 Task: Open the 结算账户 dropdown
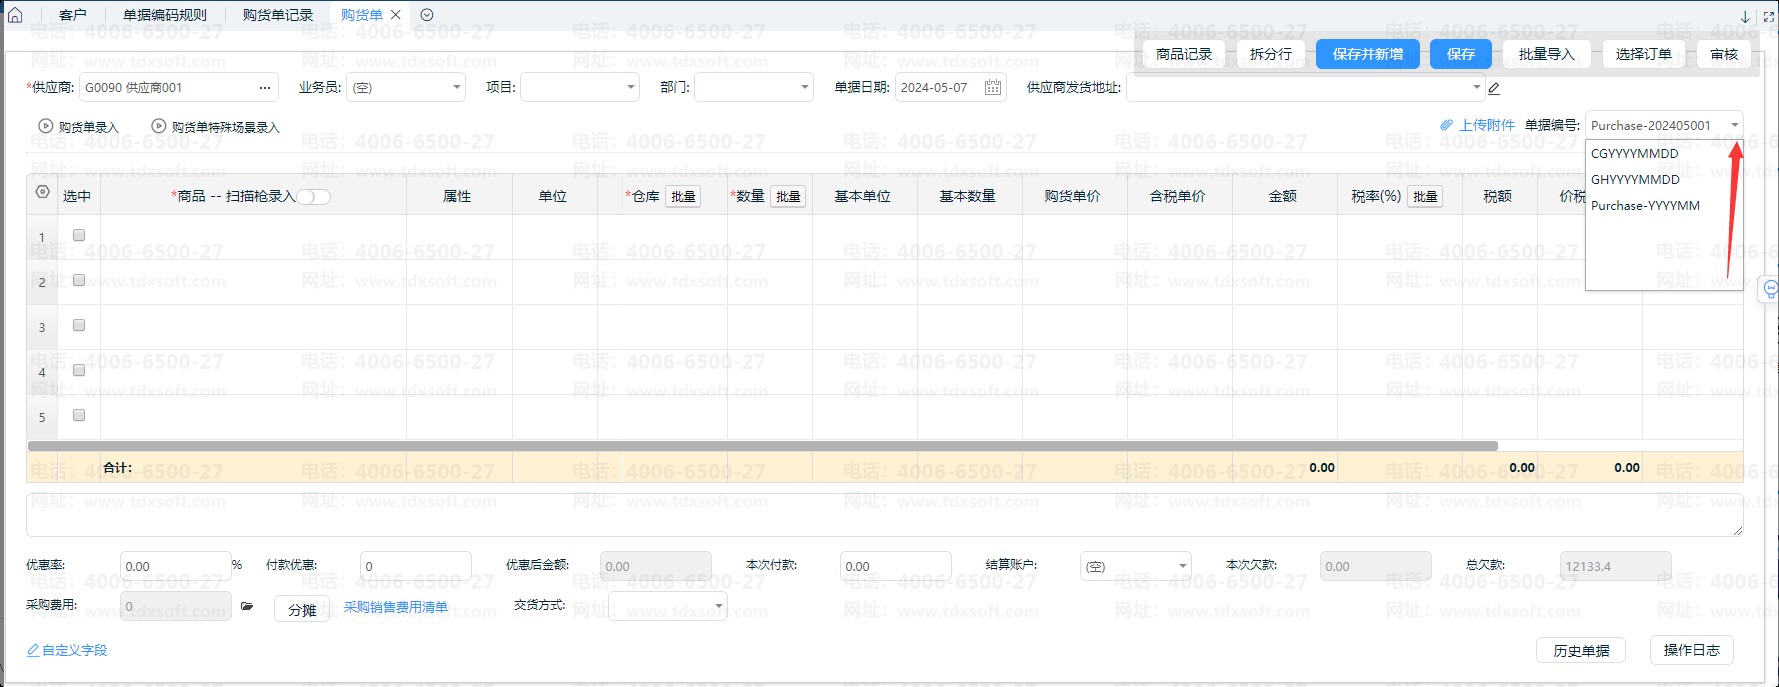[1182, 566]
